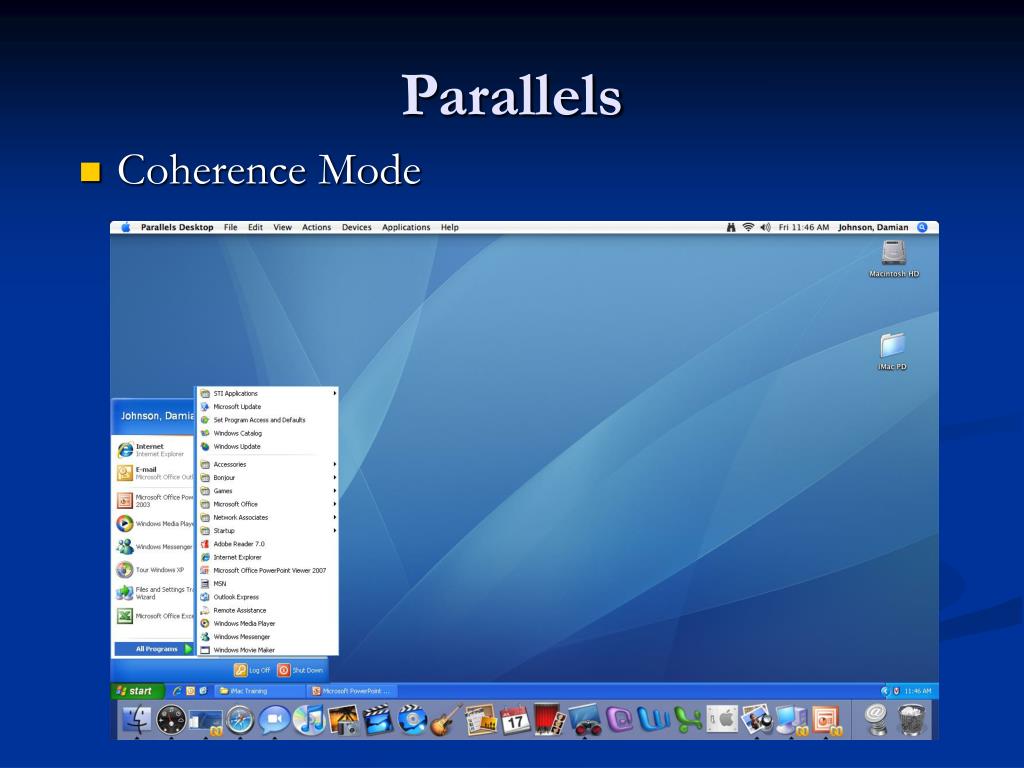
Task: Click the @ address icon in dock
Action: point(876,720)
